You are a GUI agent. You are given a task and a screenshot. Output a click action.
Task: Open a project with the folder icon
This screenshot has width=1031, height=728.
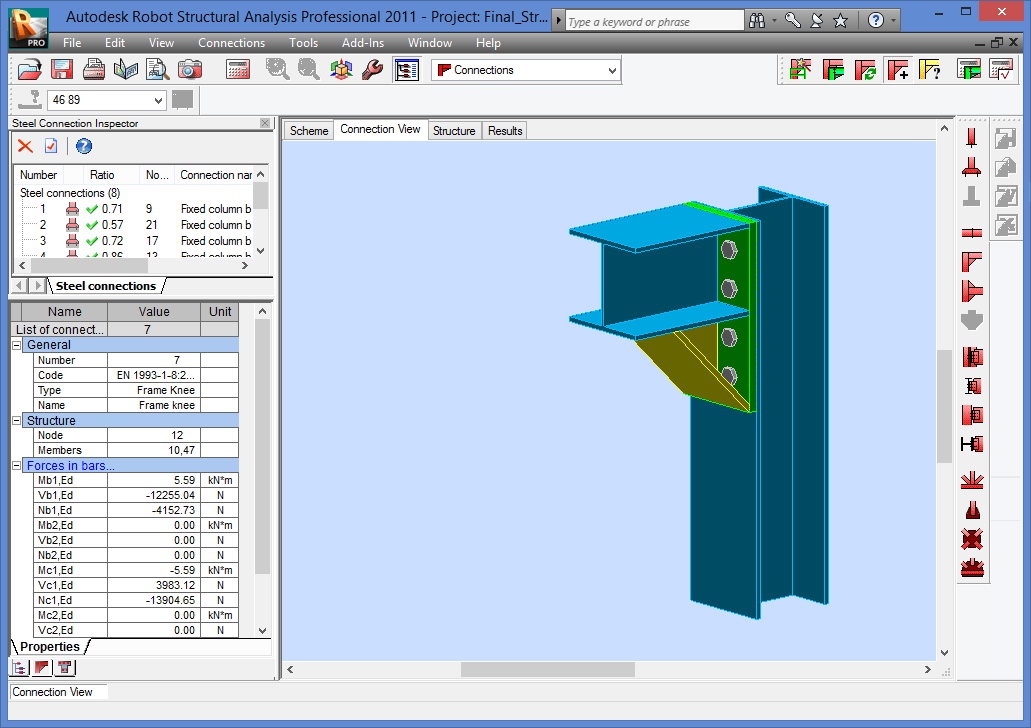pos(30,70)
